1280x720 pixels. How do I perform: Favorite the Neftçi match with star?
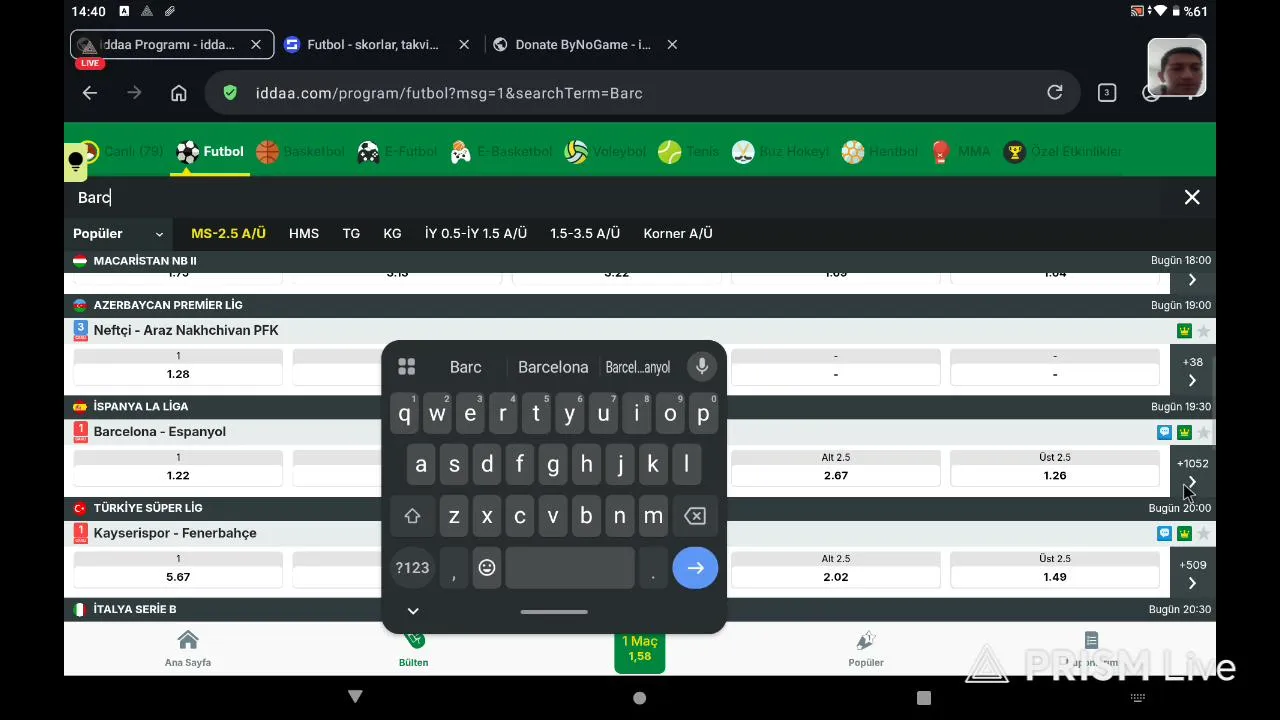point(1204,331)
